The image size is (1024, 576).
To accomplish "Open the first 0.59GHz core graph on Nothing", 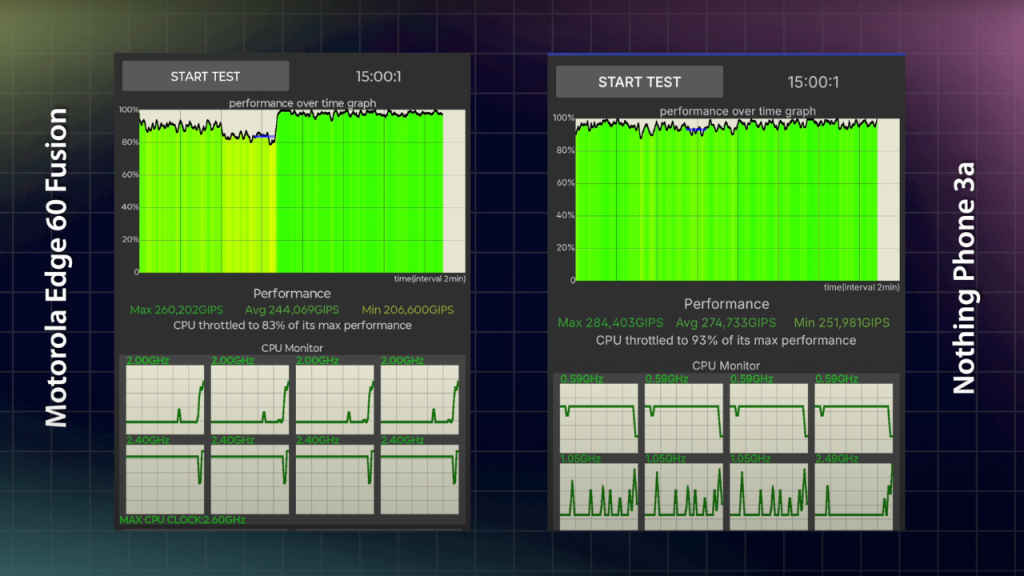I will point(599,418).
